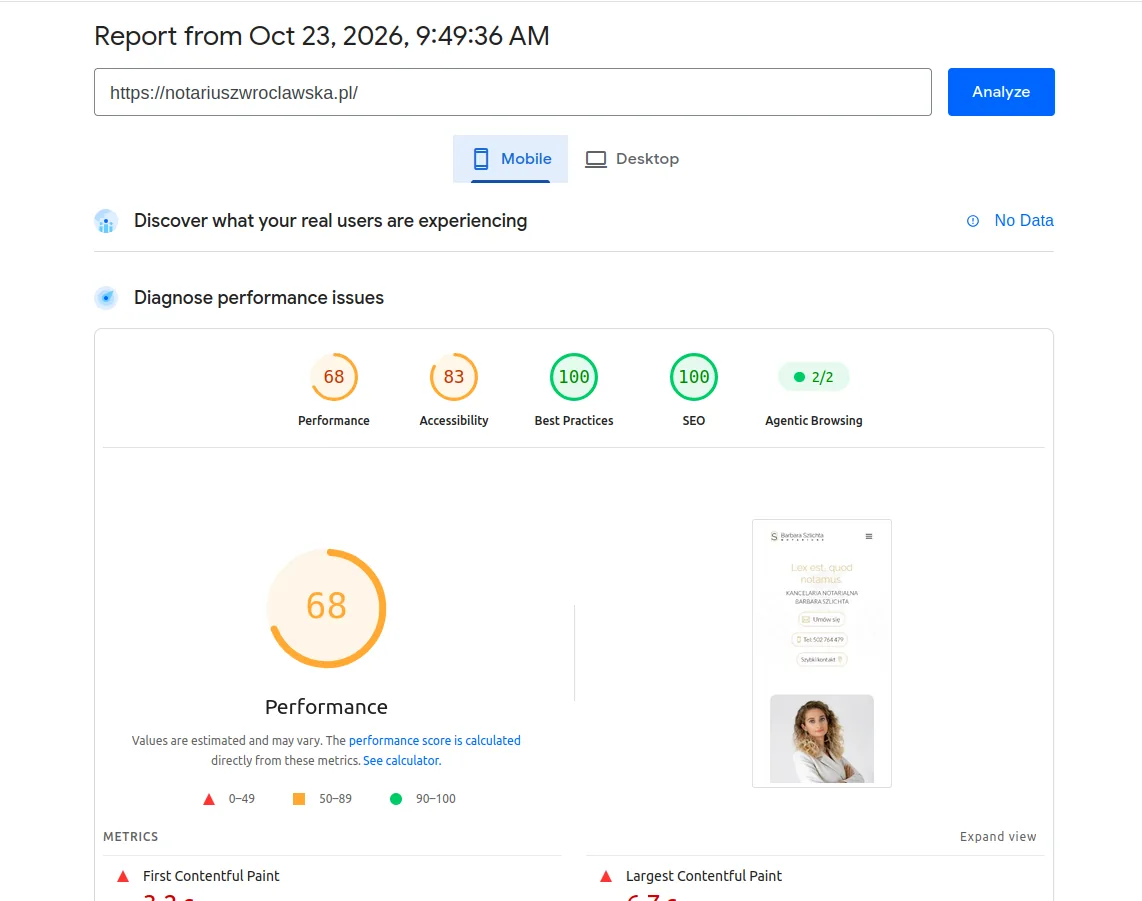Click the First Contentful Paint red triangle
This screenshot has width=1142, height=901.
coord(123,876)
